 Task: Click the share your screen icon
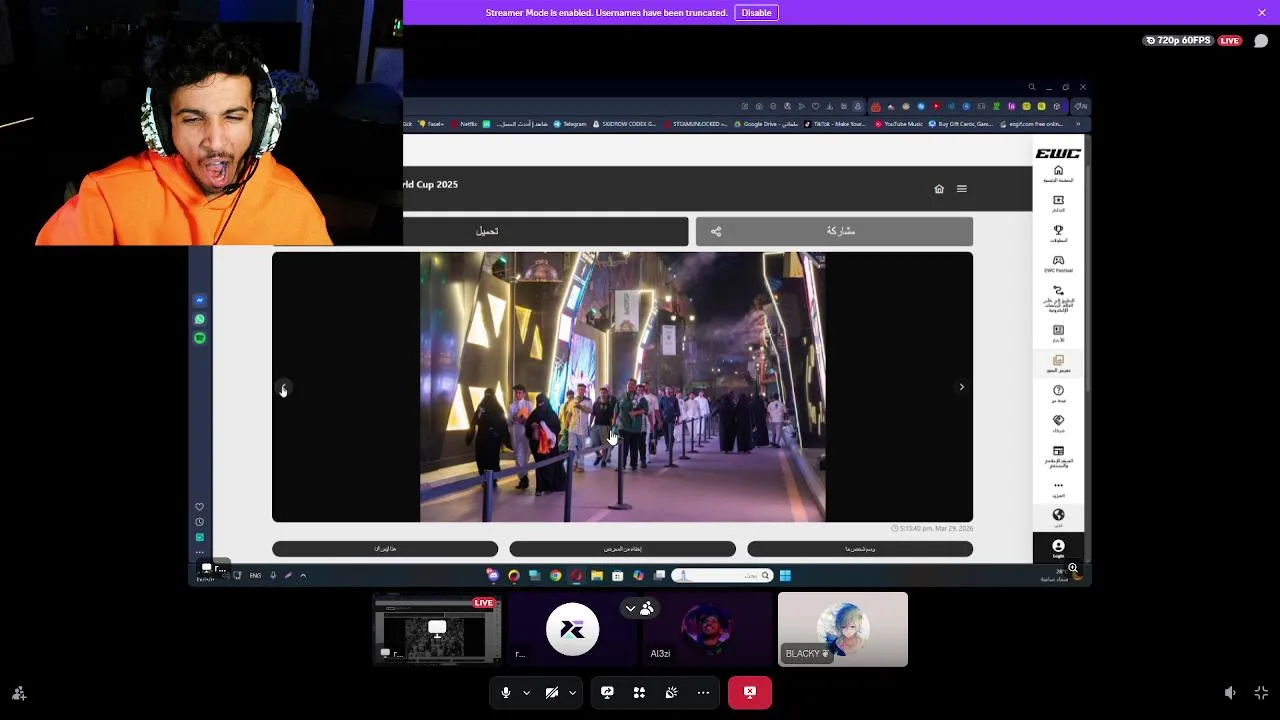[x=607, y=692]
